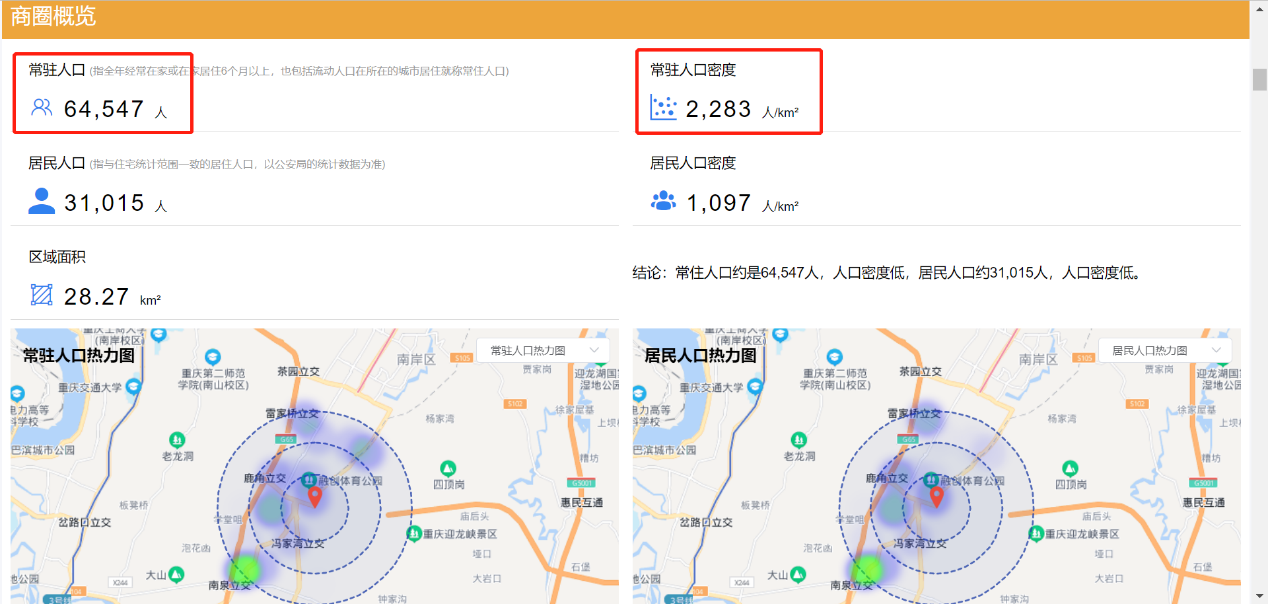Click the chevron arrow in 居民人口热力图 selector
1268x604 pixels.
pyautogui.click(x=1216, y=350)
